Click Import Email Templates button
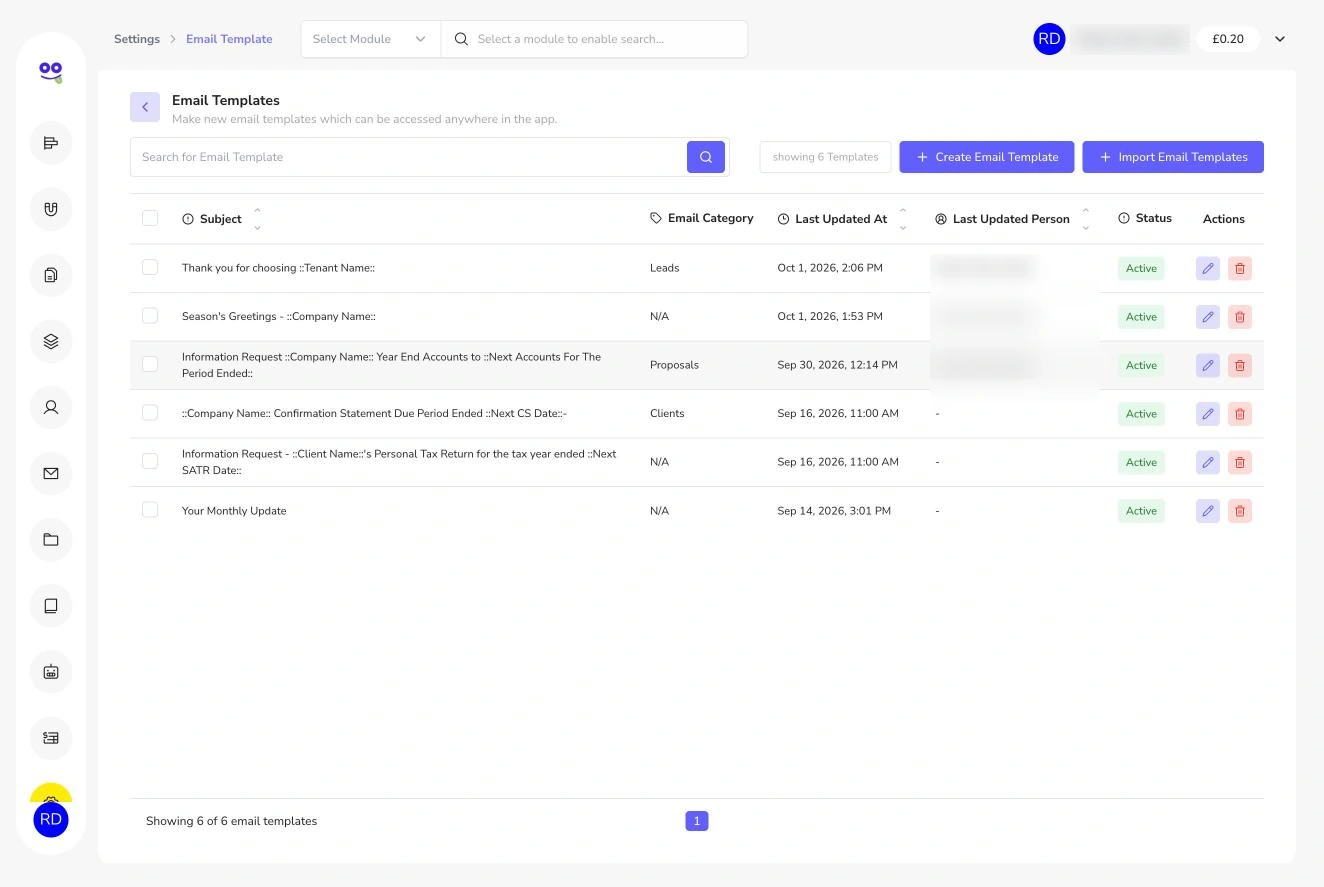Viewport: 1324px width, 887px height. (x=1173, y=157)
